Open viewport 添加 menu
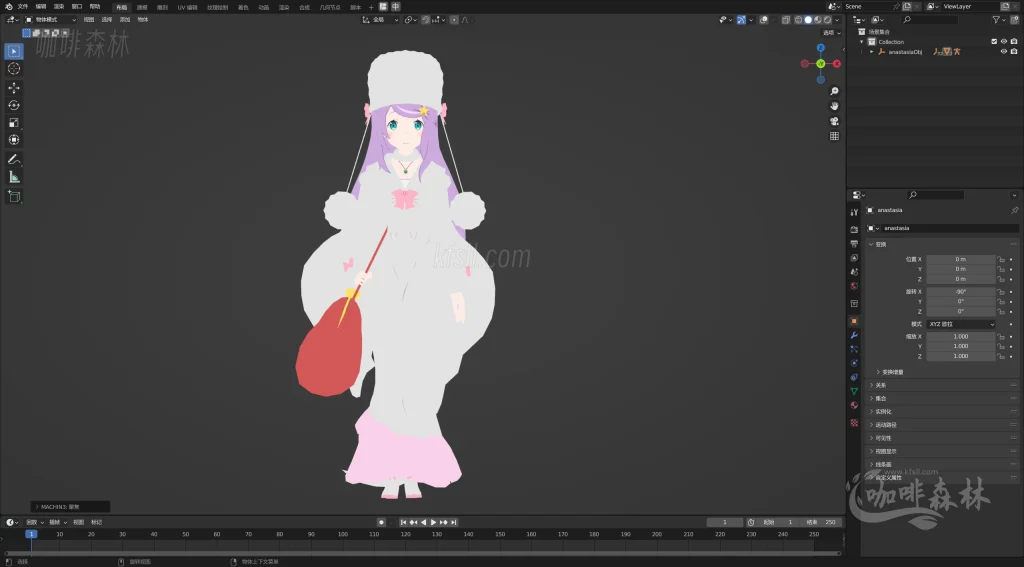This screenshot has width=1024, height=567. 125,20
